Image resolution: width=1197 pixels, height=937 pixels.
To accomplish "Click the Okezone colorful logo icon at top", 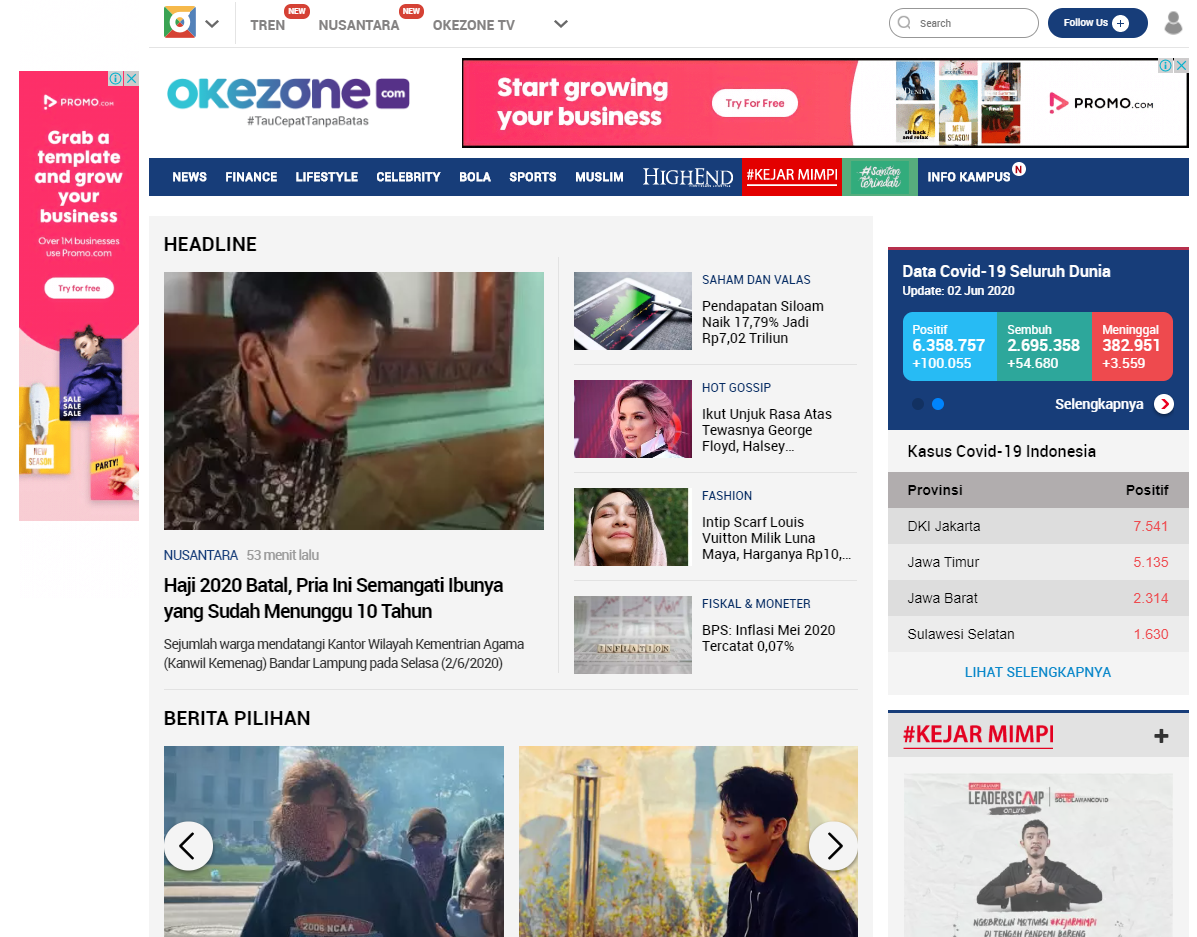I will click(179, 23).
